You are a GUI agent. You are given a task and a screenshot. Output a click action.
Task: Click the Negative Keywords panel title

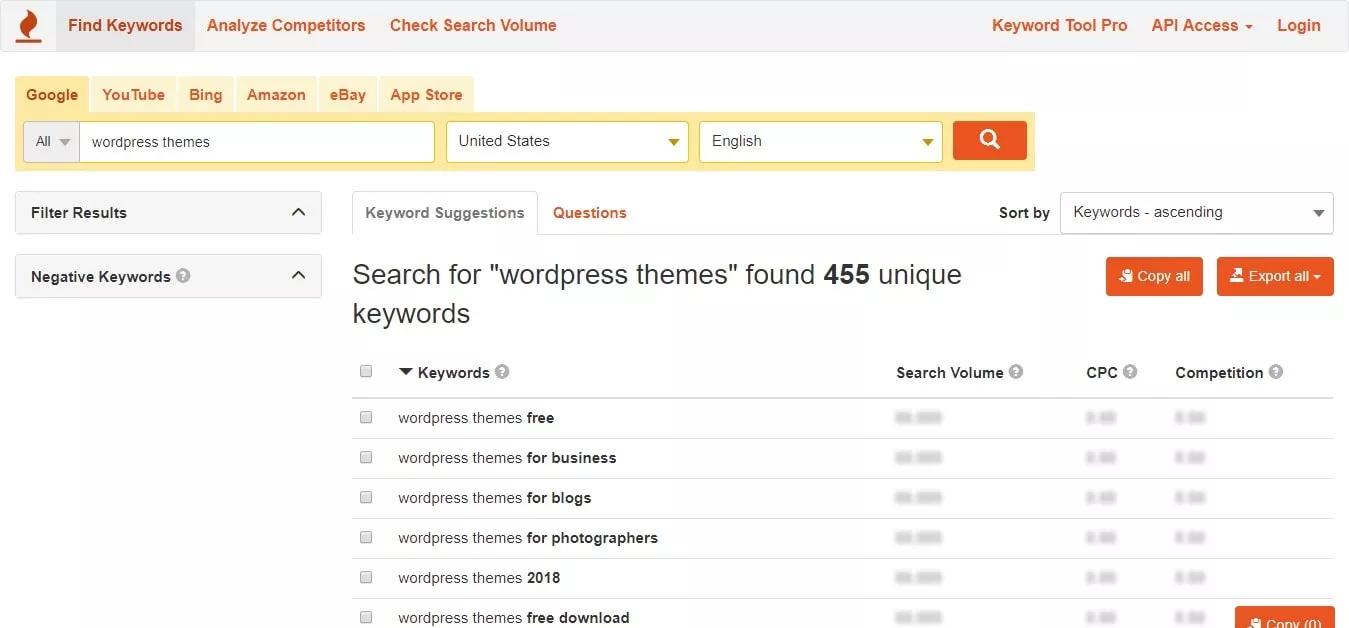tap(101, 277)
